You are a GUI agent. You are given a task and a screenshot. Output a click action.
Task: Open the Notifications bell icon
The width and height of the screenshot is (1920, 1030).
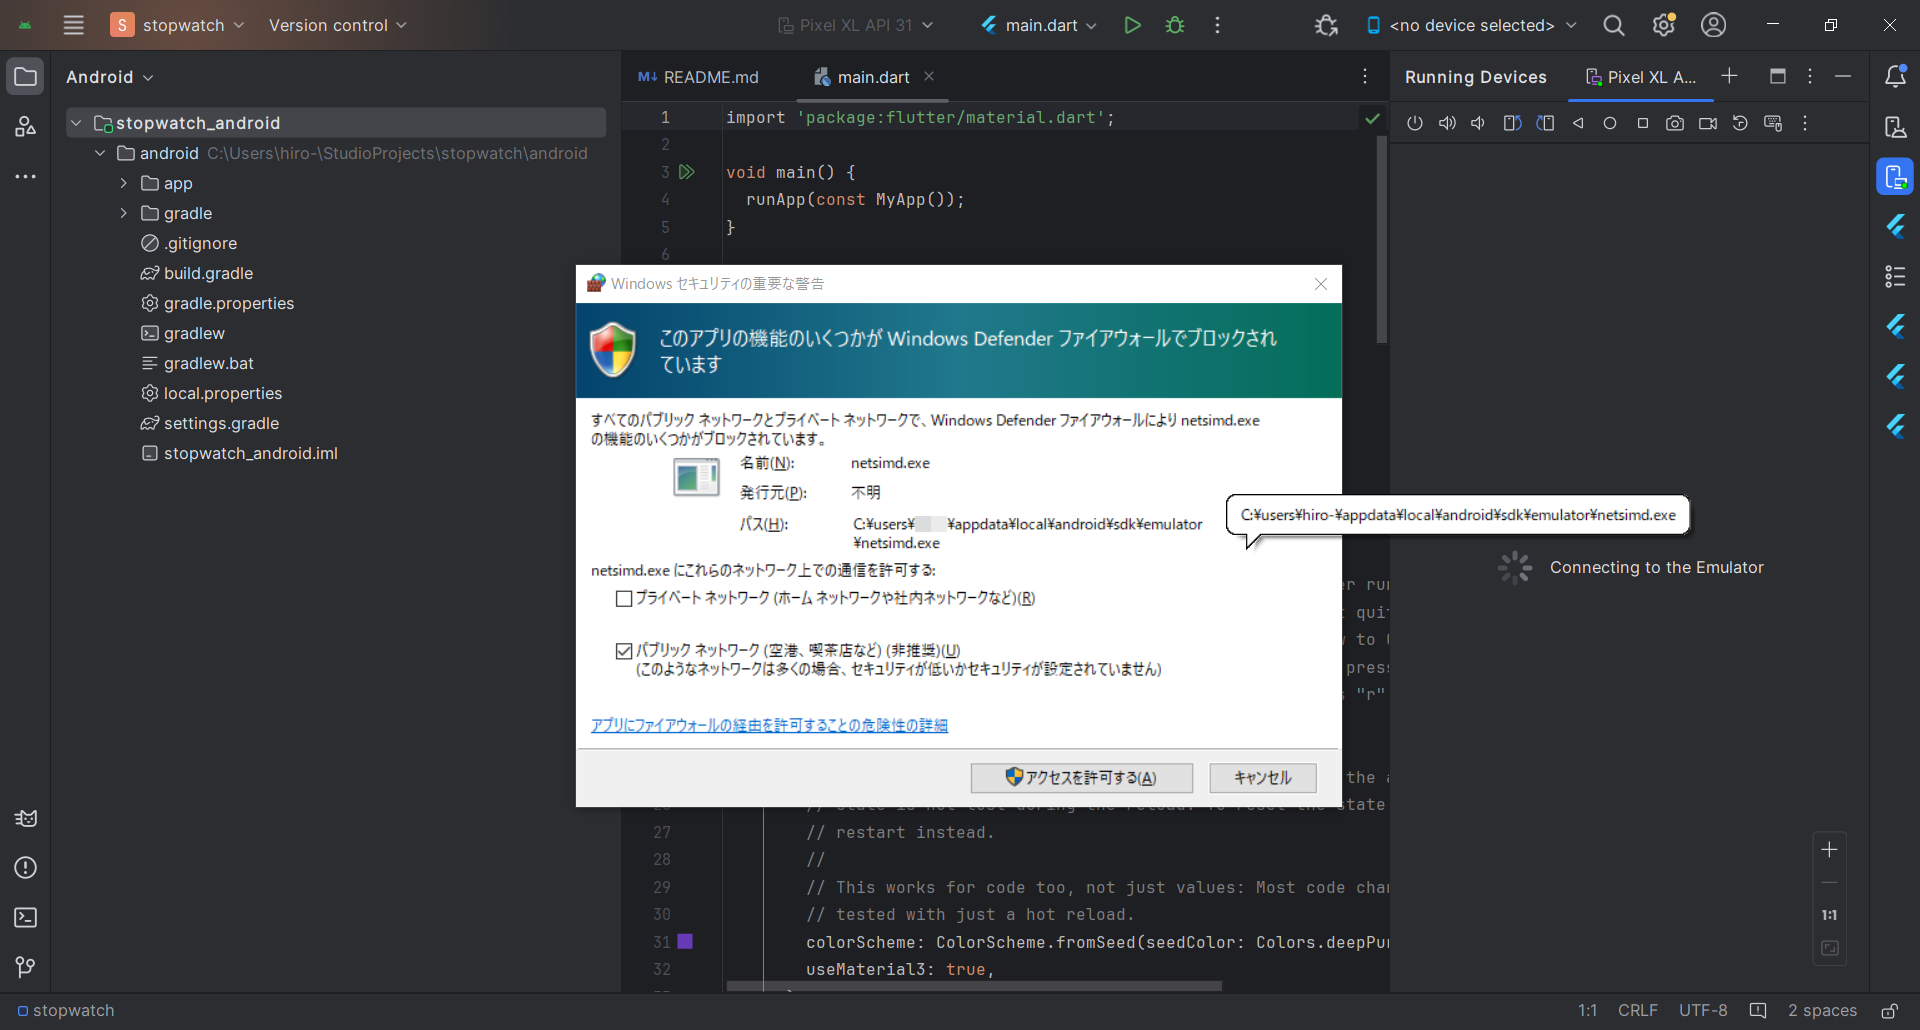tap(1895, 77)
